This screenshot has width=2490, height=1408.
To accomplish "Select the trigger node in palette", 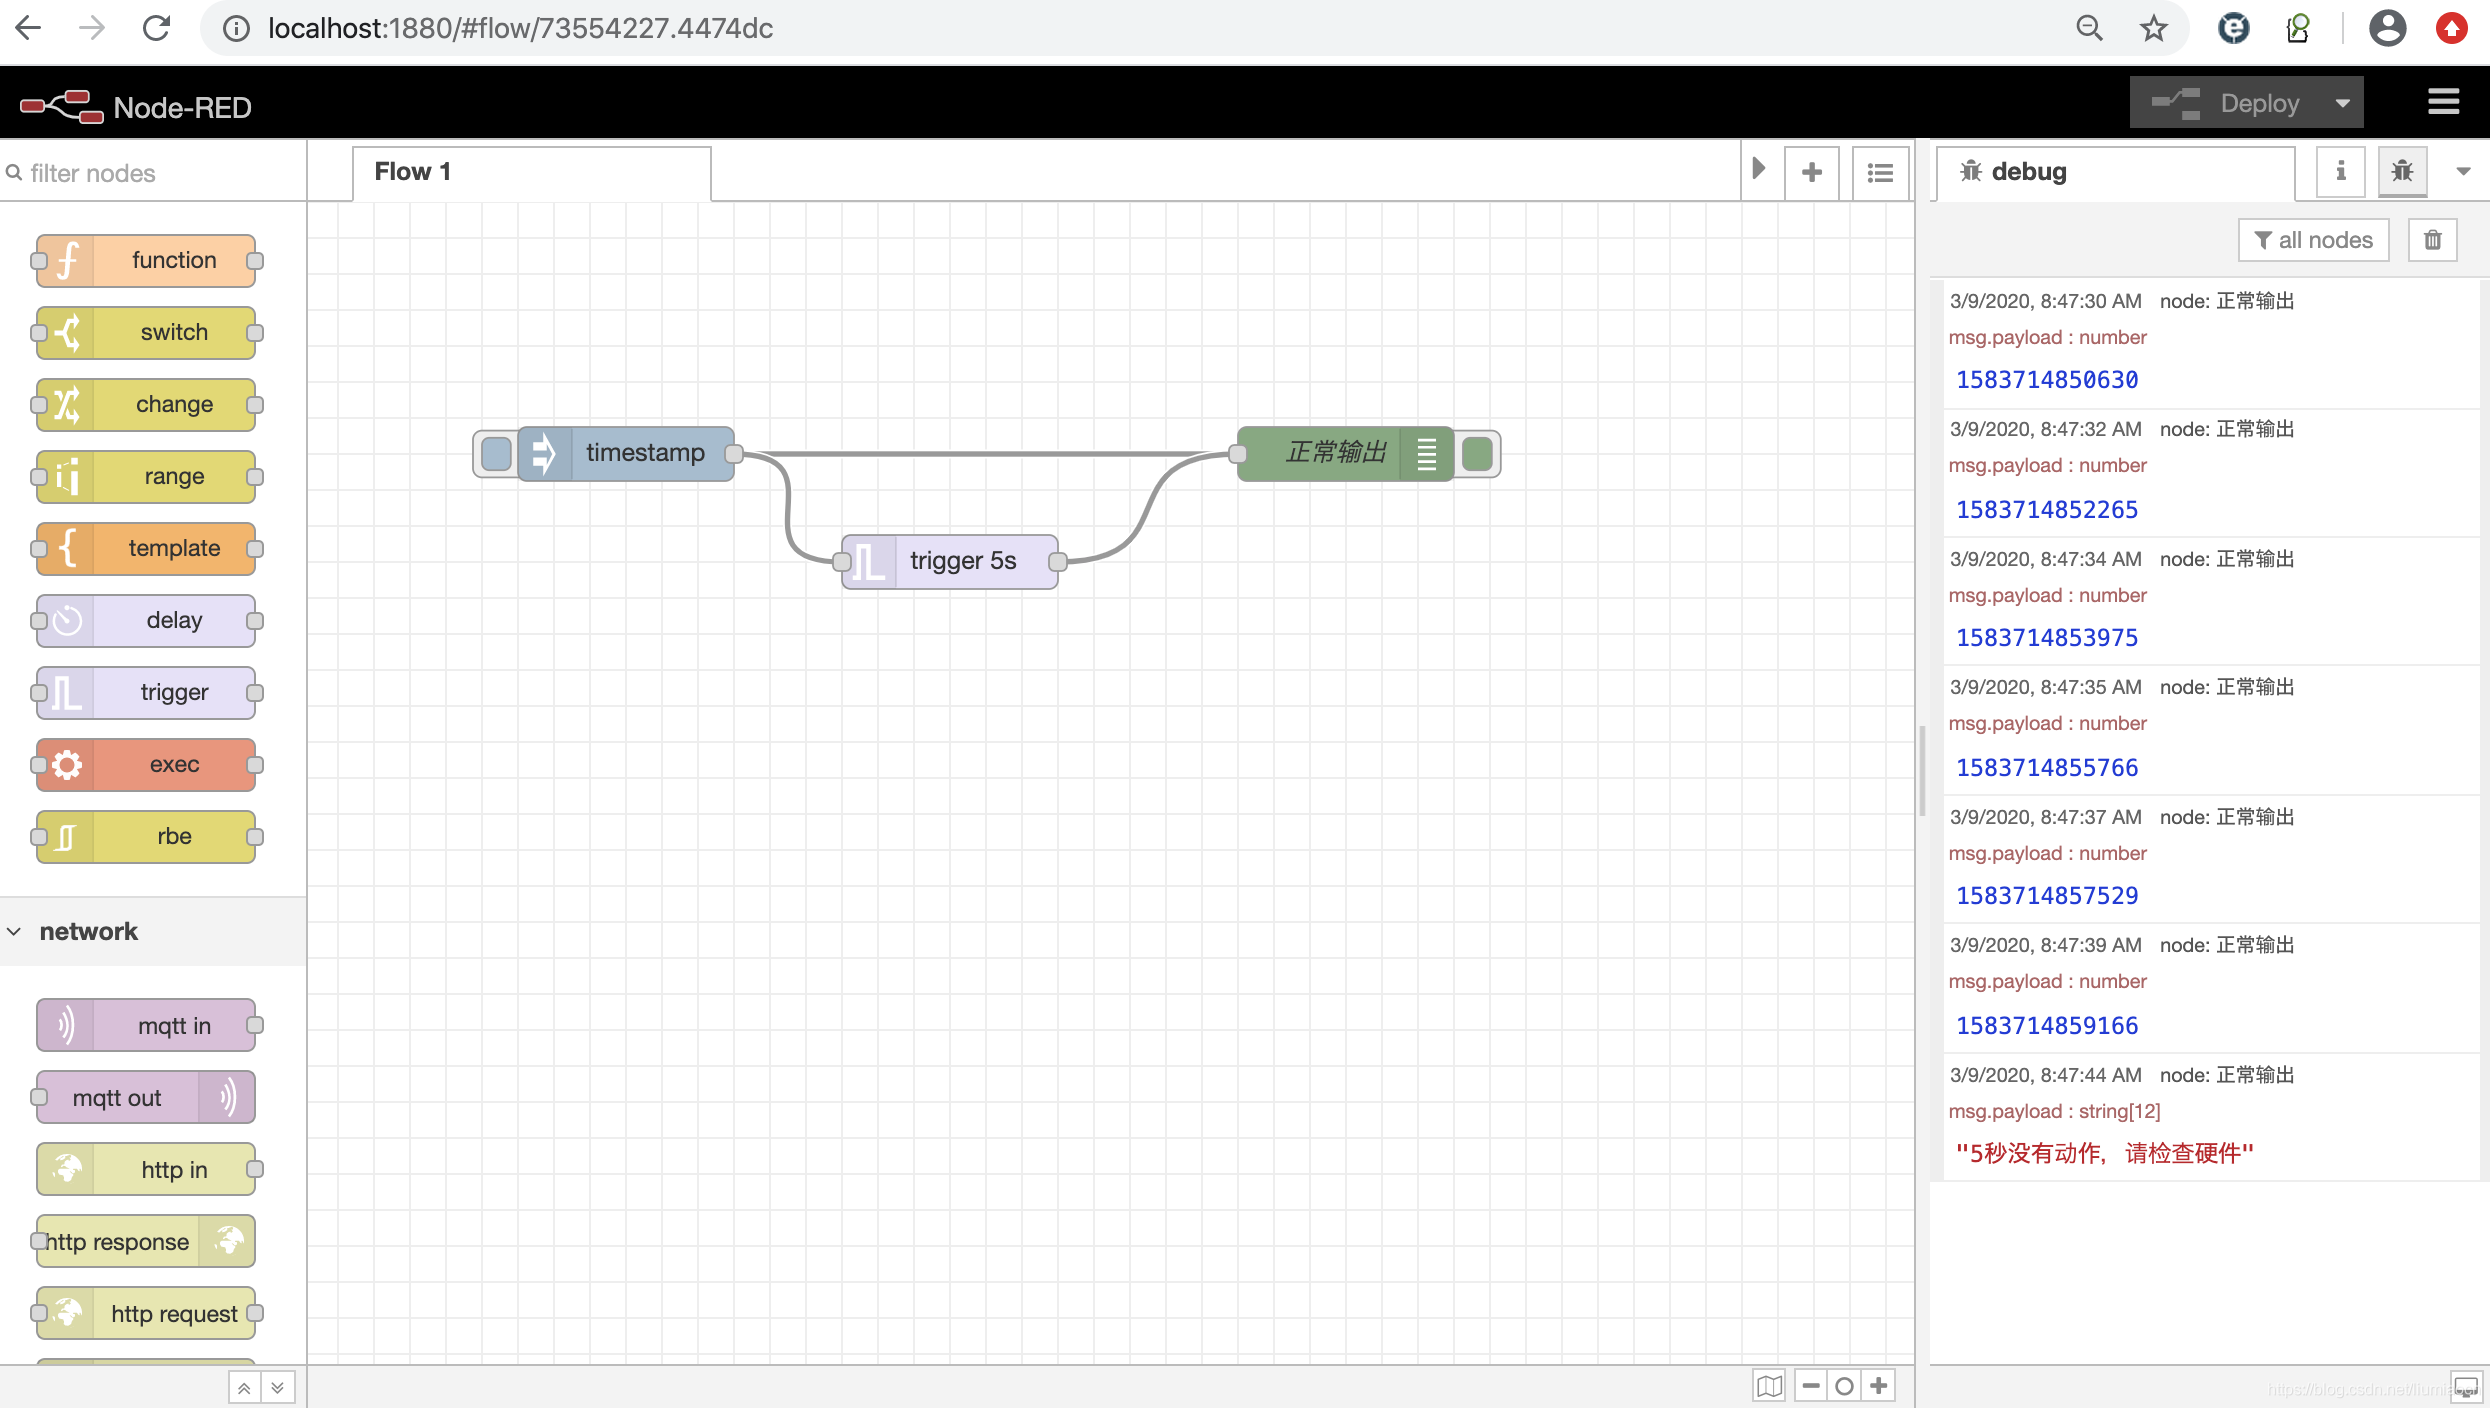I will pyautogui.click(x=146, y=693).
